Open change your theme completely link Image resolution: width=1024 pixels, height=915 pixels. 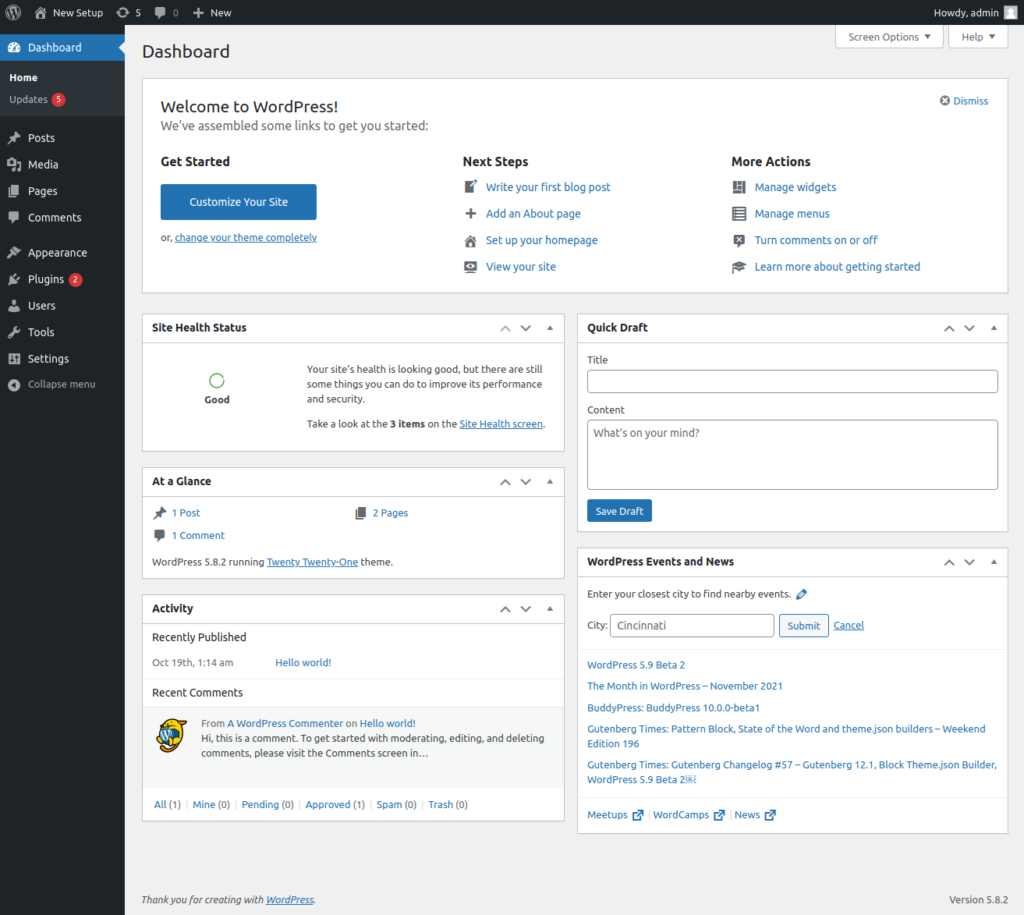click(x=246, y=238)
